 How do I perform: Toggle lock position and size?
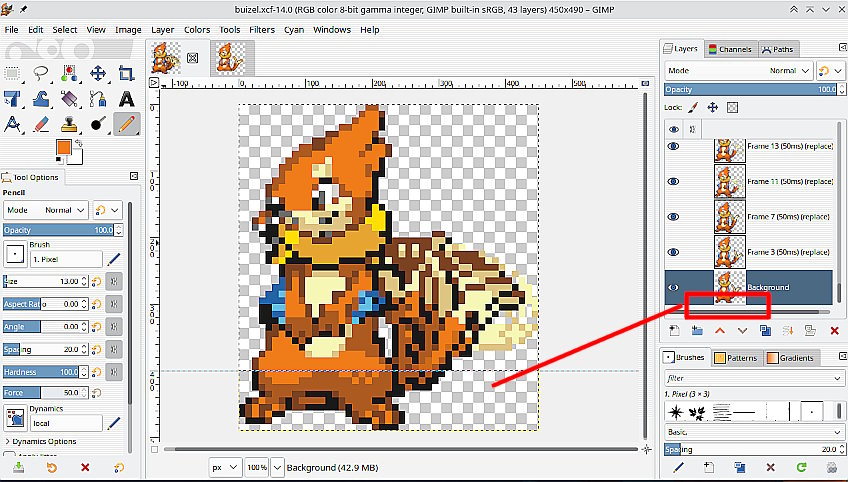[x=713, y=108]
